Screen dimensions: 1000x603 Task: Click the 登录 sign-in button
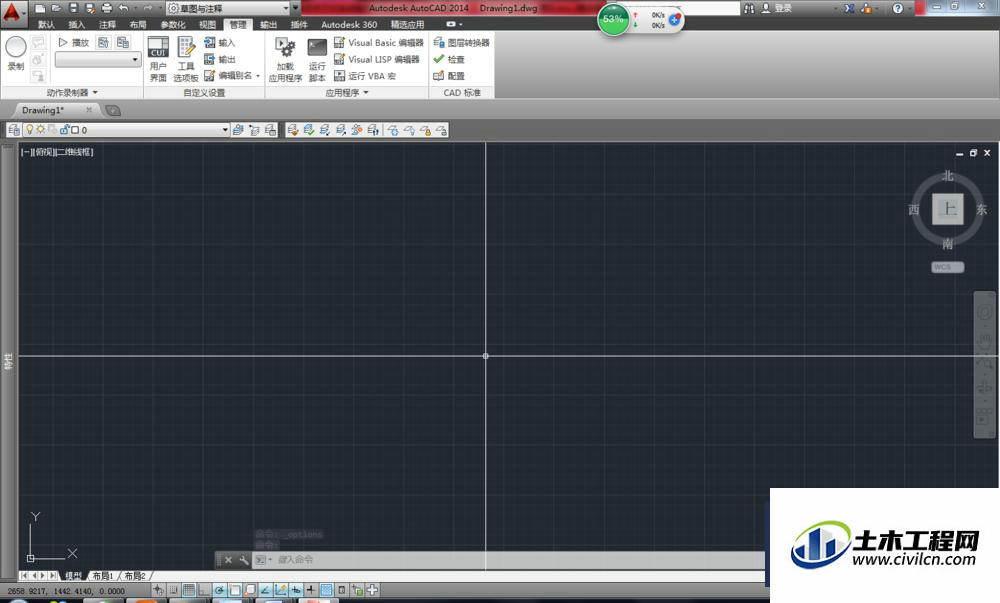pos(777,8)
